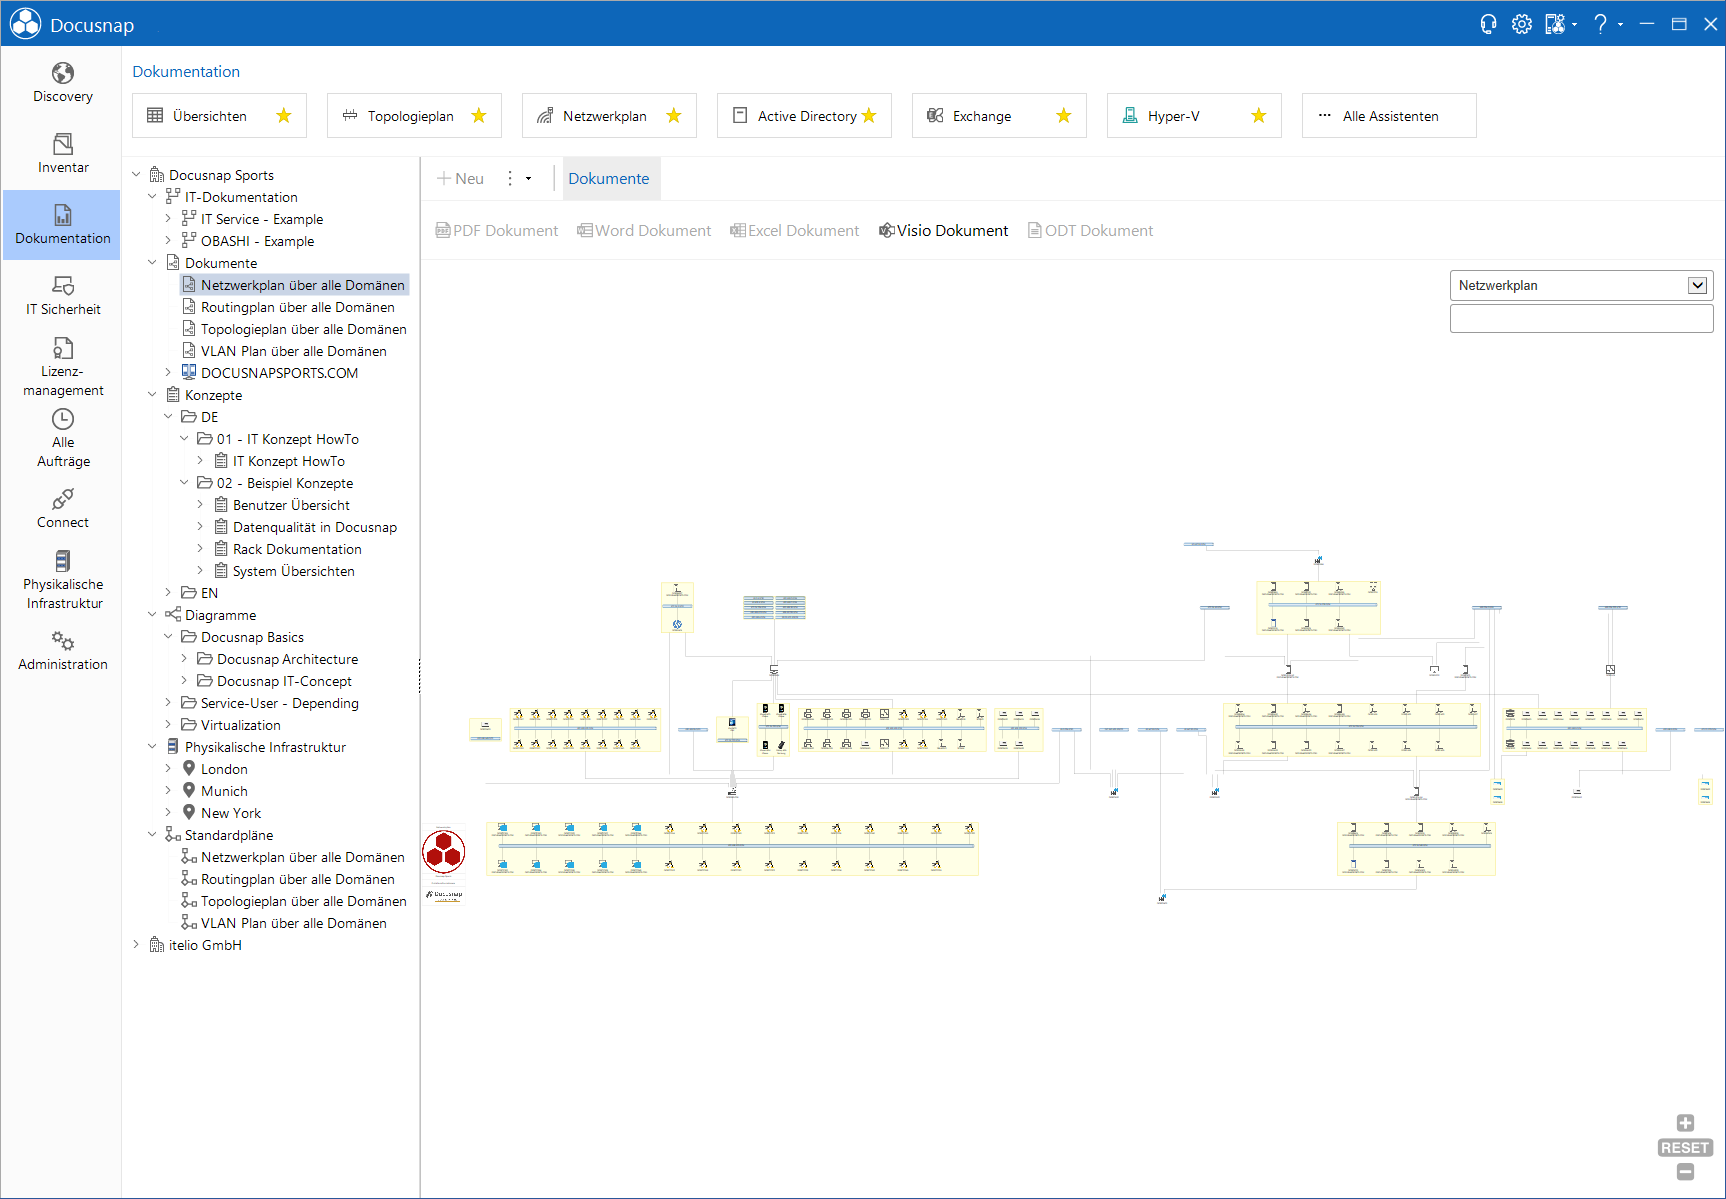Viewport: 1726px width, 1199px height.
Task: Click the help question mark icon
Action: (1600, 24)
